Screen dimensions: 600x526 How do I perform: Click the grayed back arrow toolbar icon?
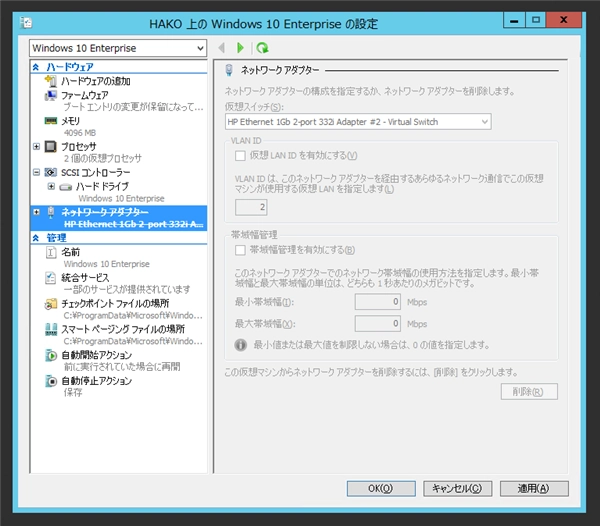tap(221, 48)
